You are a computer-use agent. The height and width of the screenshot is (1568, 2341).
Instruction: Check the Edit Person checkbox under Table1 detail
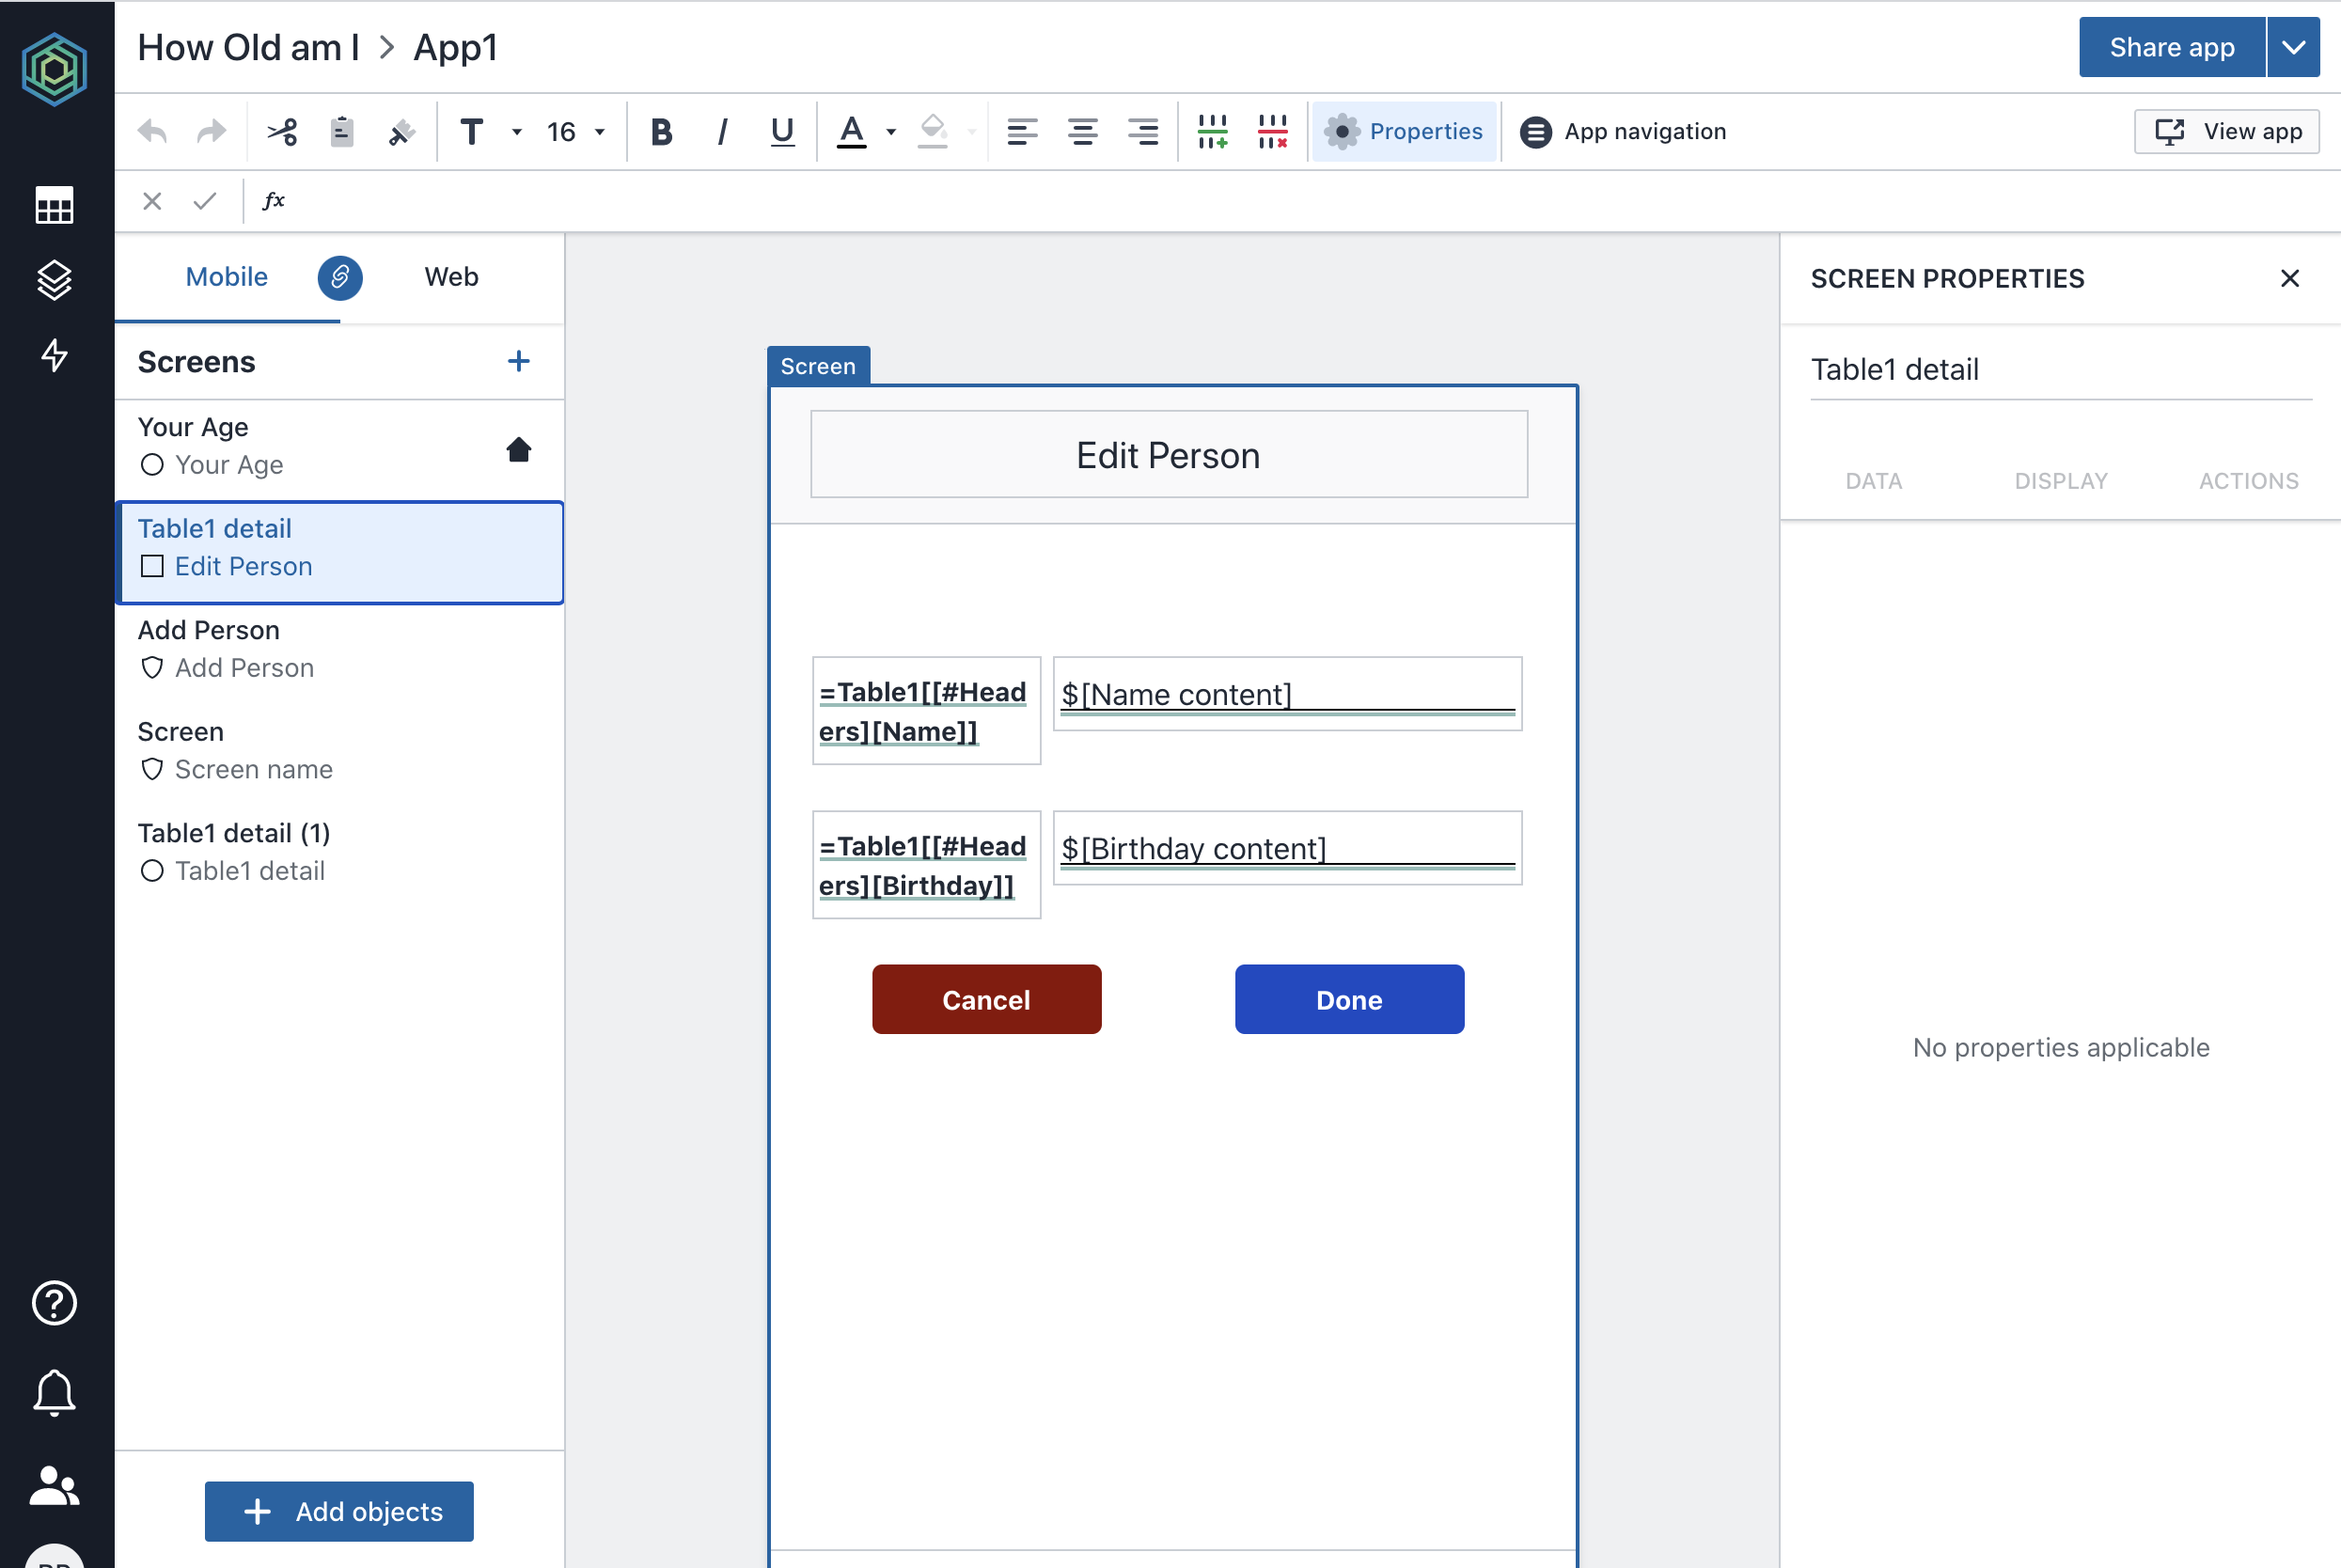(x=152, y=566)
